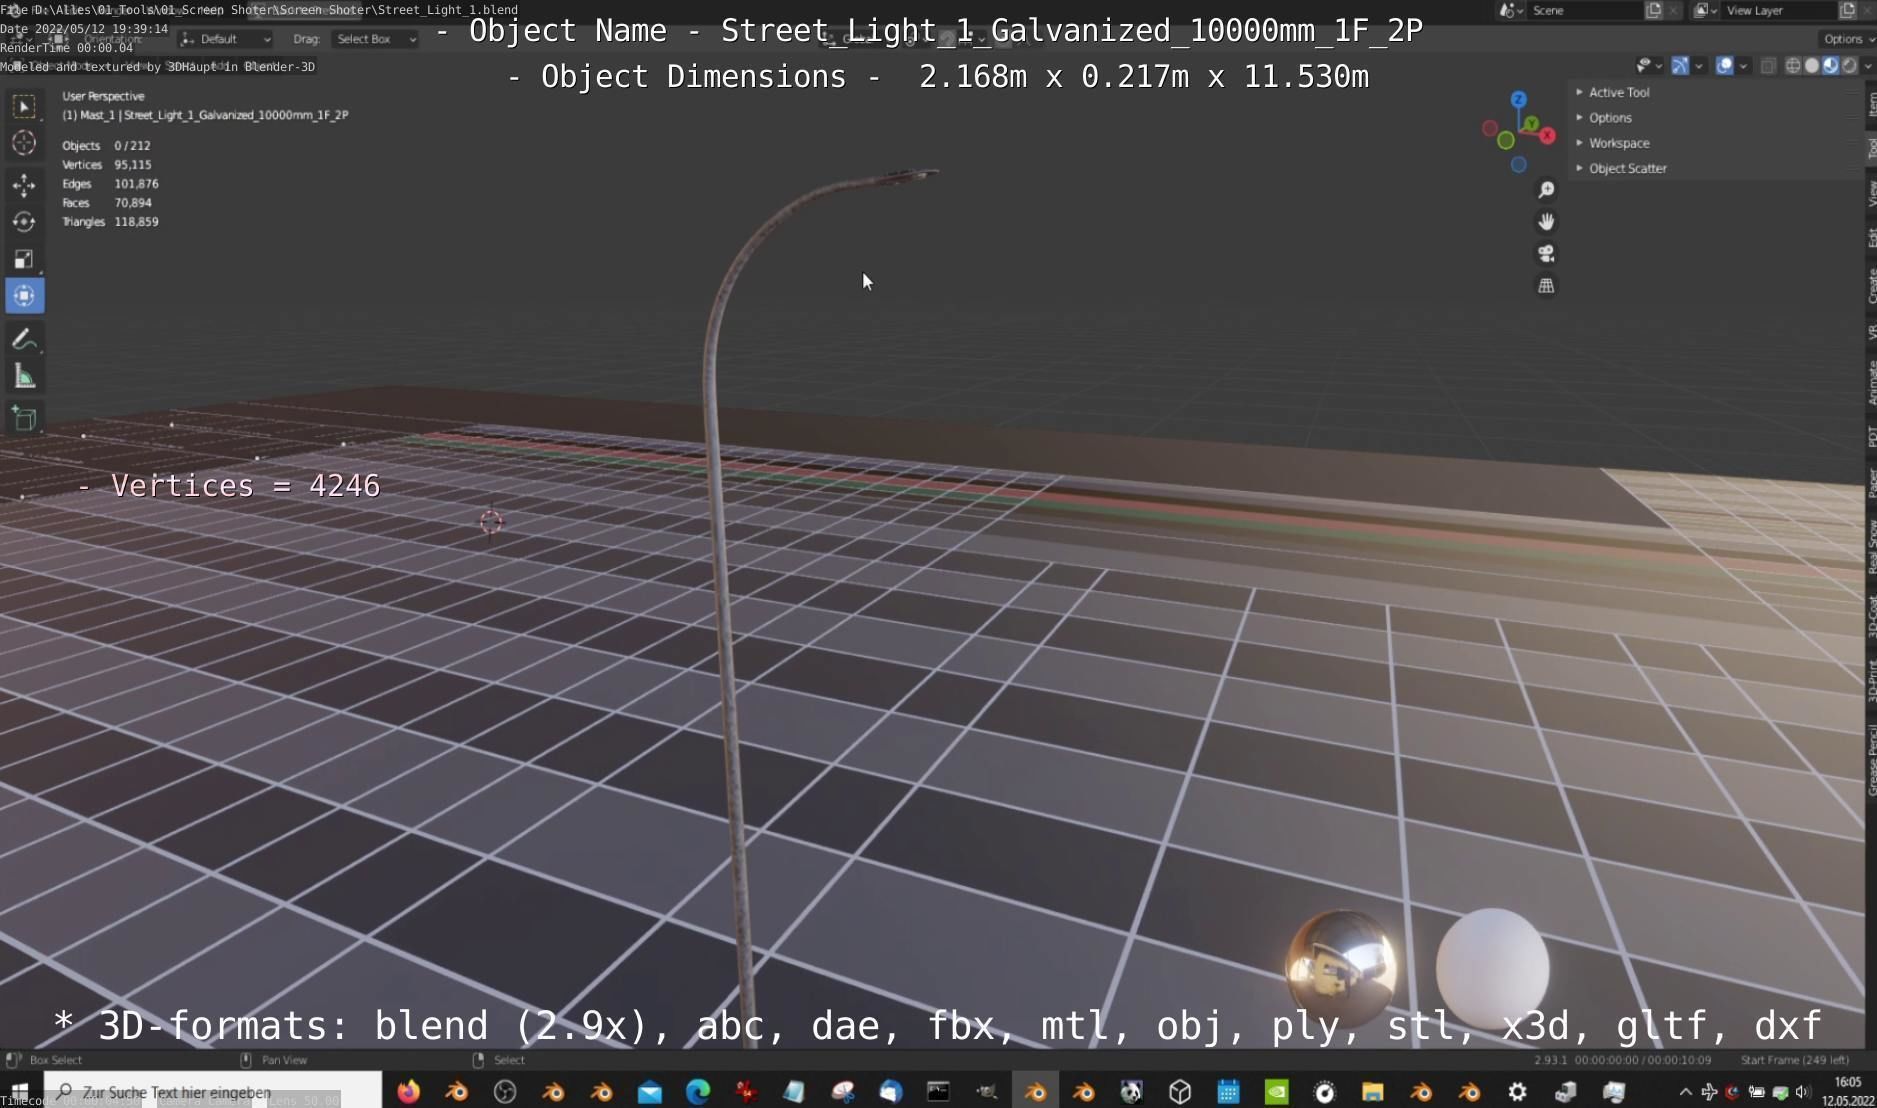Open Microsoft Edge from the taskbar
Image resolution: width=1877 pixels, height=1108 pixels.
click(x=697, y=1092)
